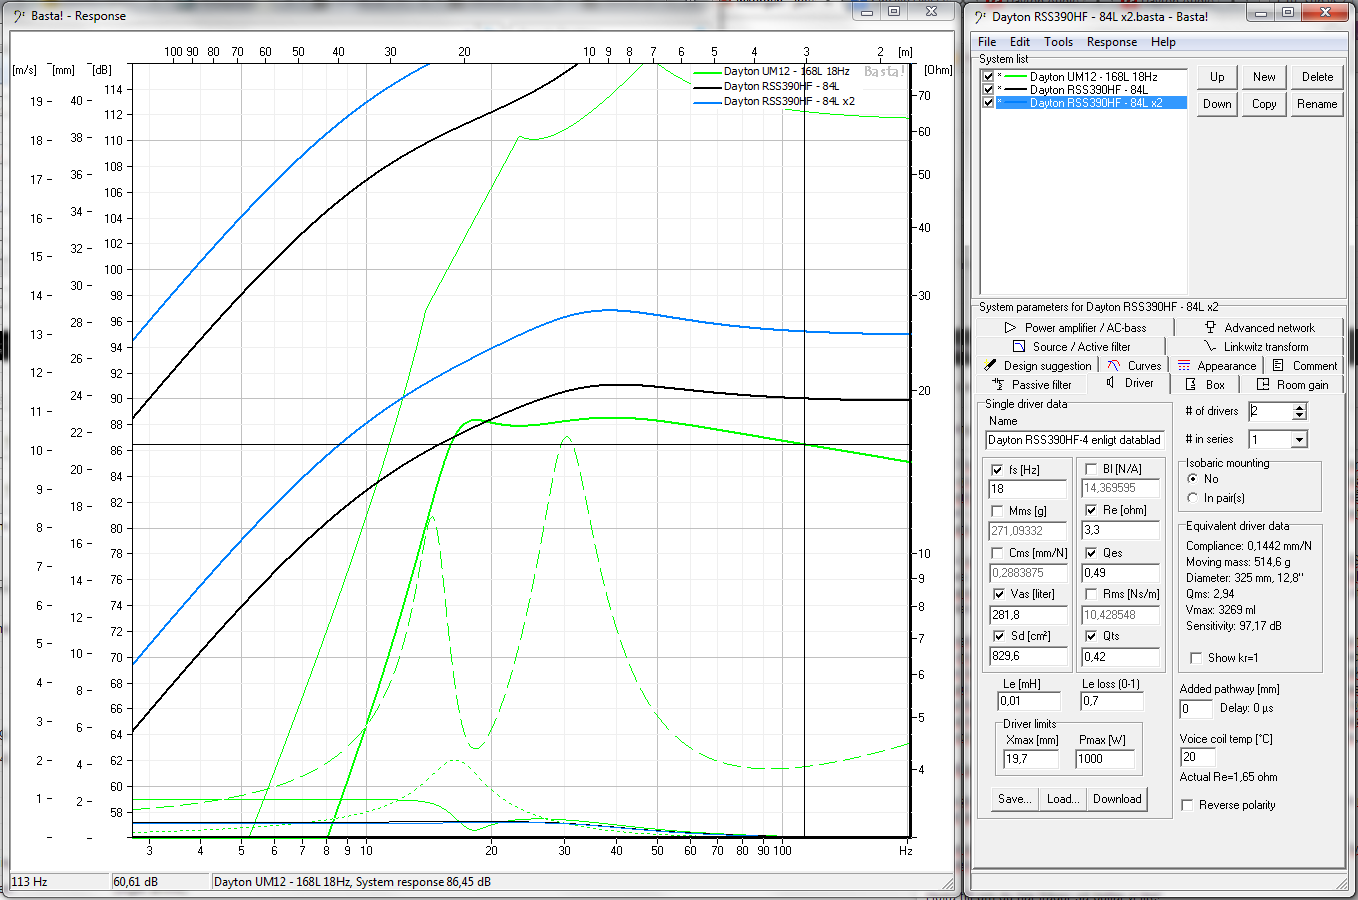Open the Room gain tab

[x=1293, y=385]
